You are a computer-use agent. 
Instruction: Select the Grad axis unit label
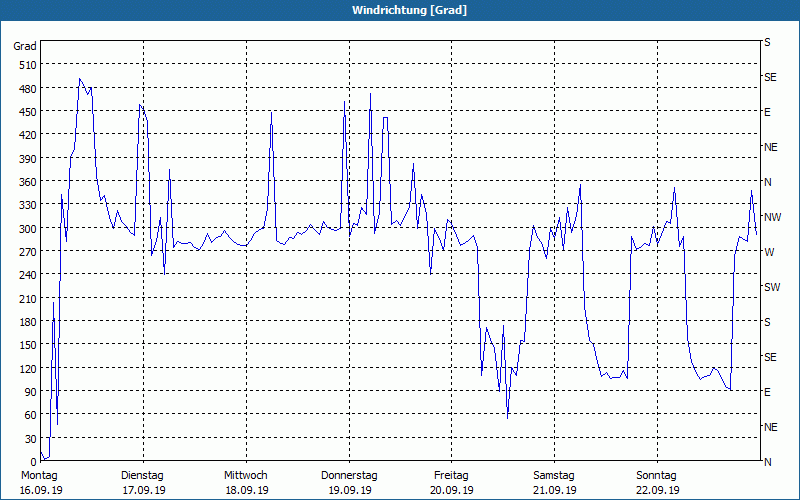pos(25,46)
